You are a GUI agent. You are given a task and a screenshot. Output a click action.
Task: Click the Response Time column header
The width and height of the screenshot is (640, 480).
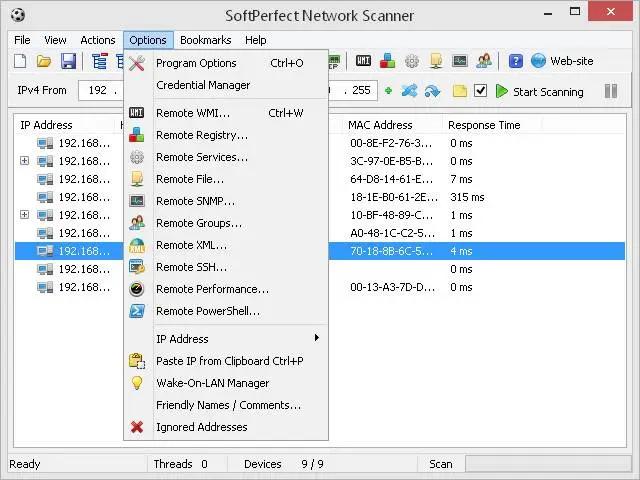coord(492,125)
